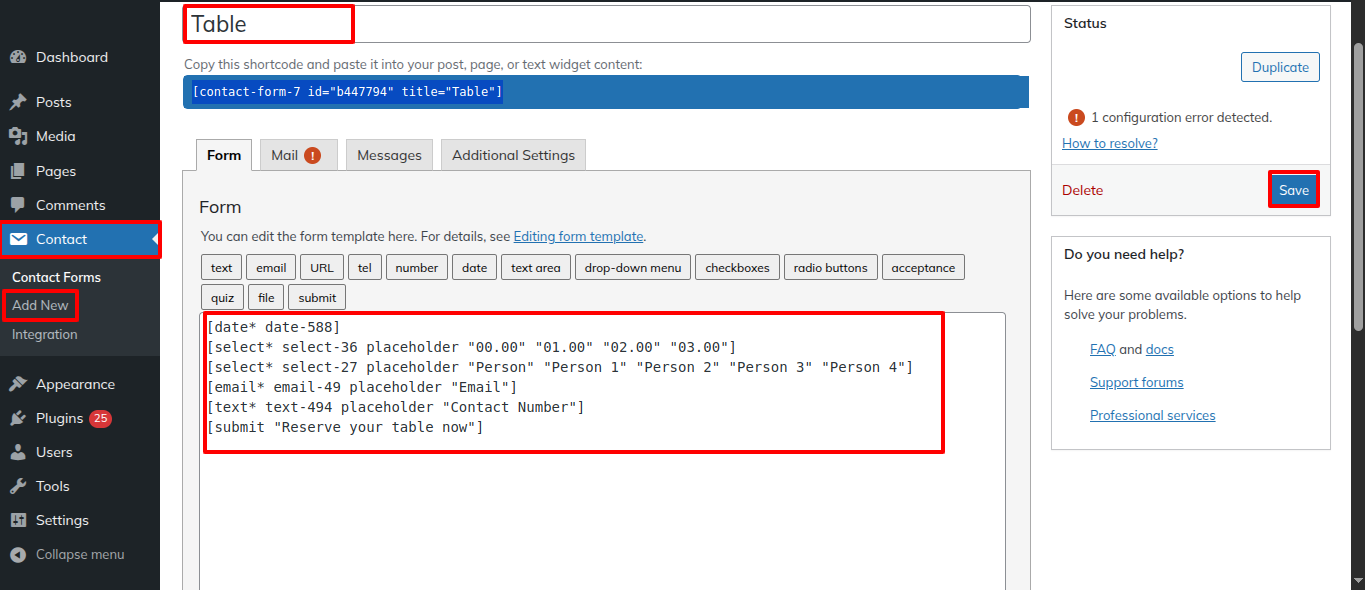Screen dimensions: 1365x590
Task: Click the Contact envelope icon
Action: (18, 239)
